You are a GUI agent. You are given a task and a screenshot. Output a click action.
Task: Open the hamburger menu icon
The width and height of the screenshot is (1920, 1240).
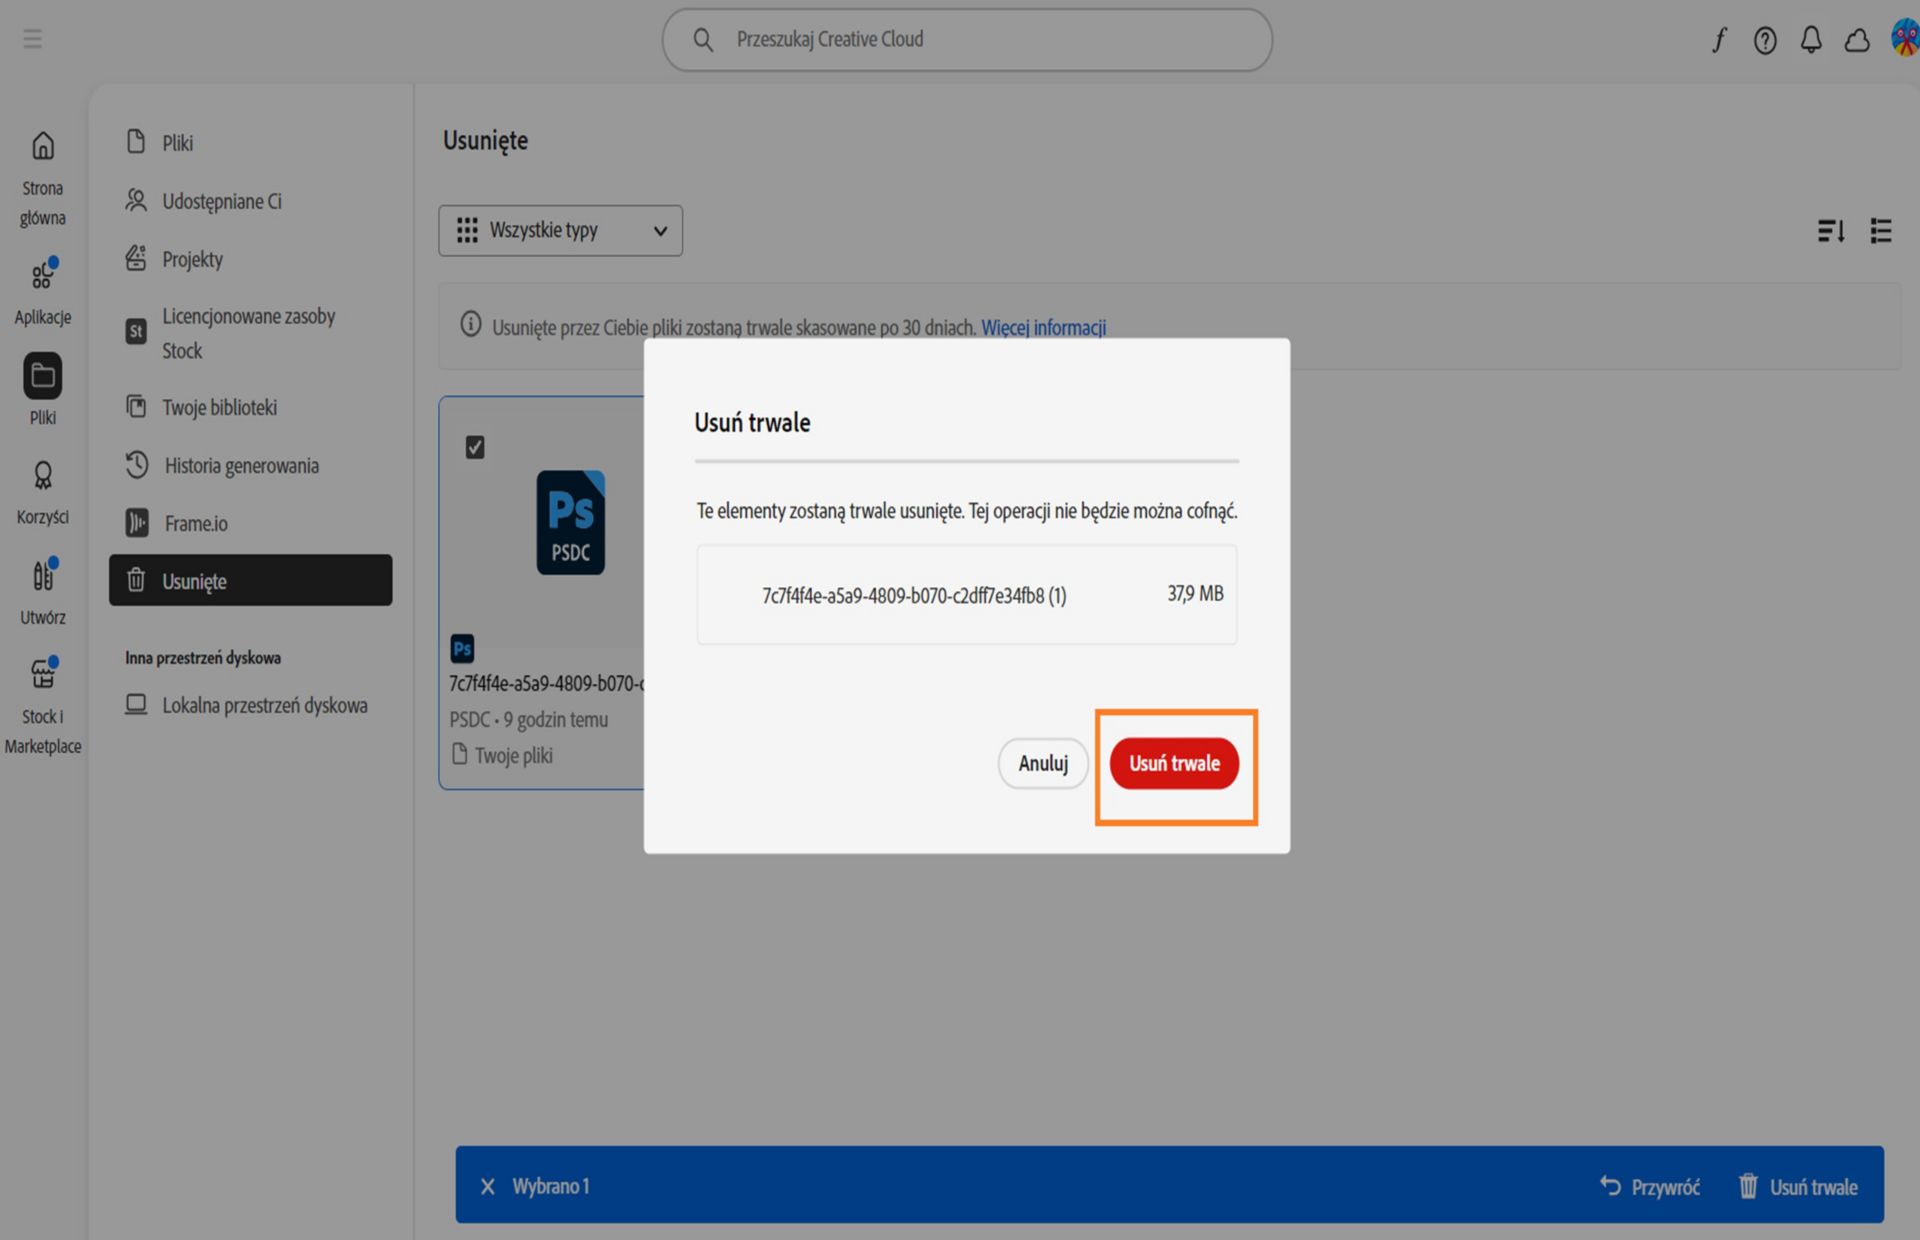[x=32, y=39]
